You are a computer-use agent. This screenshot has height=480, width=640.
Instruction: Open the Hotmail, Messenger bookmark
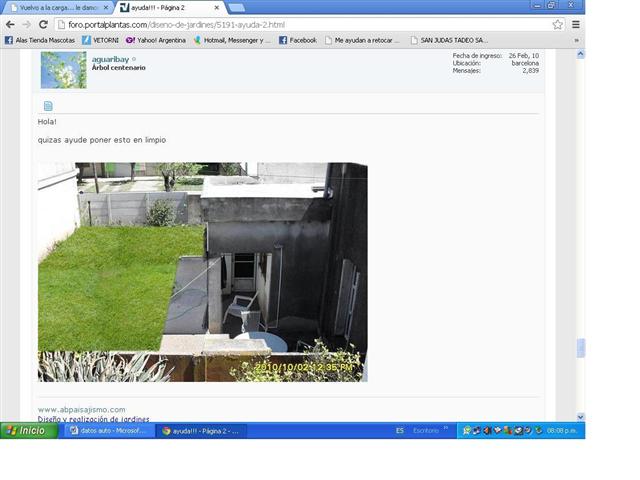pyautogui.click(x=232, y=40)
